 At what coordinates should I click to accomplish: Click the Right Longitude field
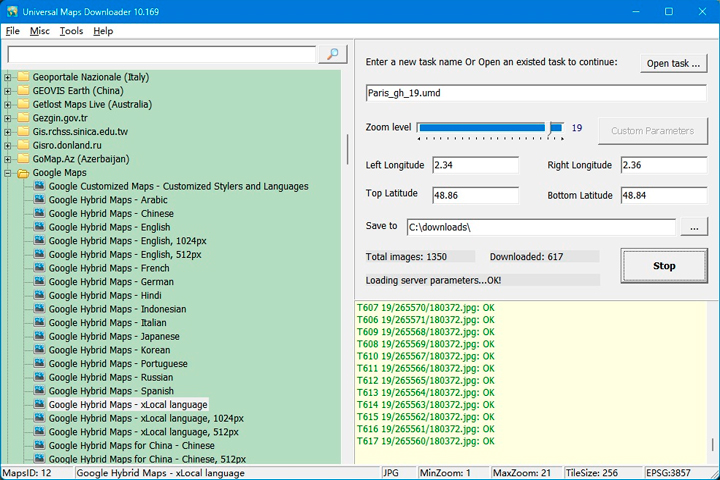(664, 165)
